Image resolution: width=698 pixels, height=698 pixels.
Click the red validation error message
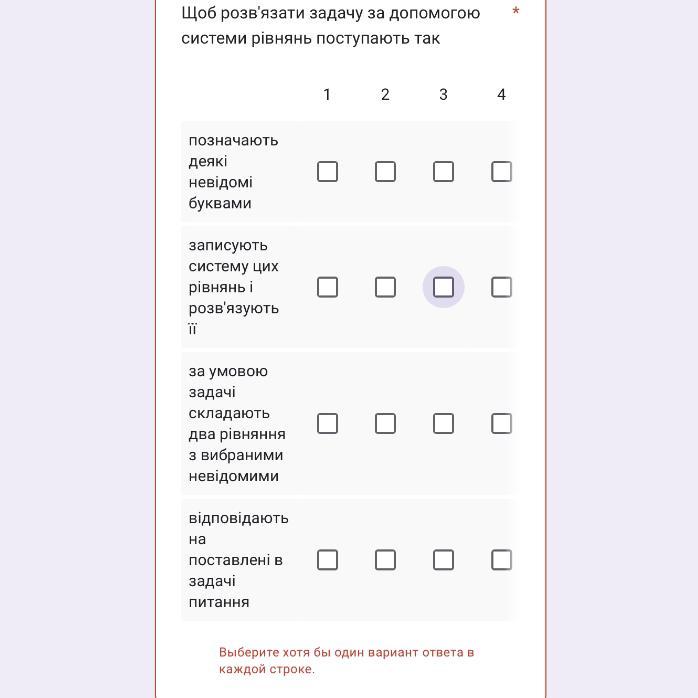(346, 661)
